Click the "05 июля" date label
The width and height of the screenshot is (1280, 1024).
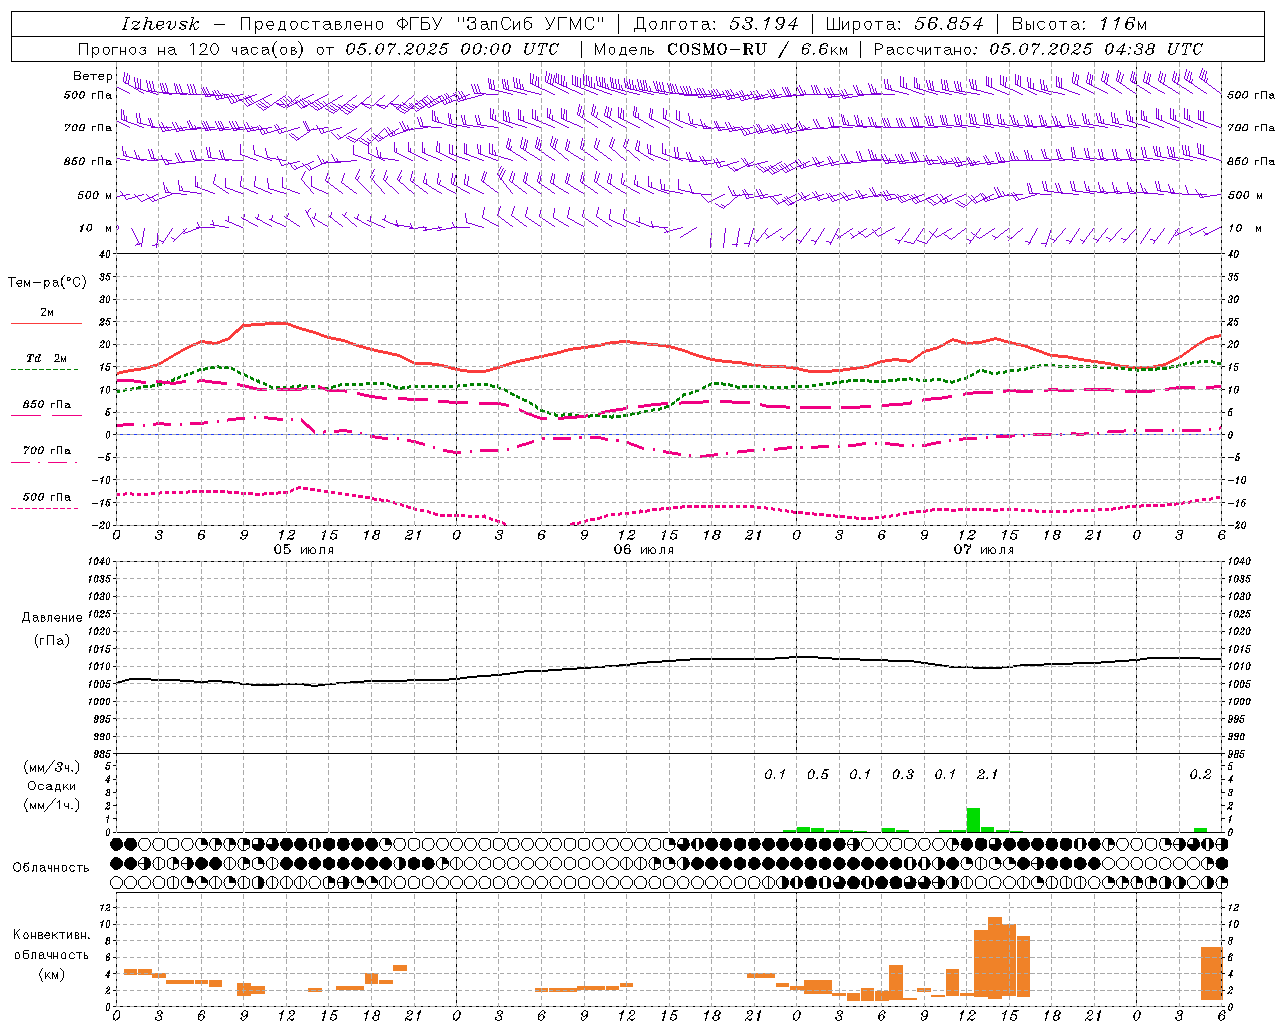(x=304, y=550)
